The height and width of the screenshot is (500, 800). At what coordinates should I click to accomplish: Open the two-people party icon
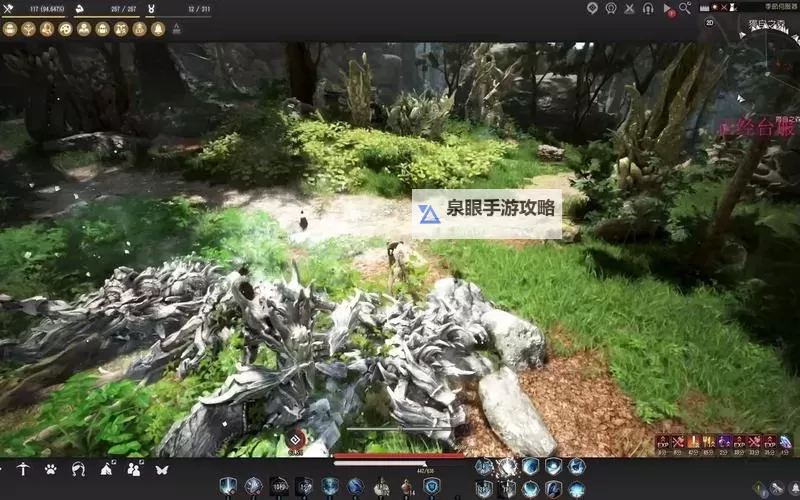tap(134, 469)
